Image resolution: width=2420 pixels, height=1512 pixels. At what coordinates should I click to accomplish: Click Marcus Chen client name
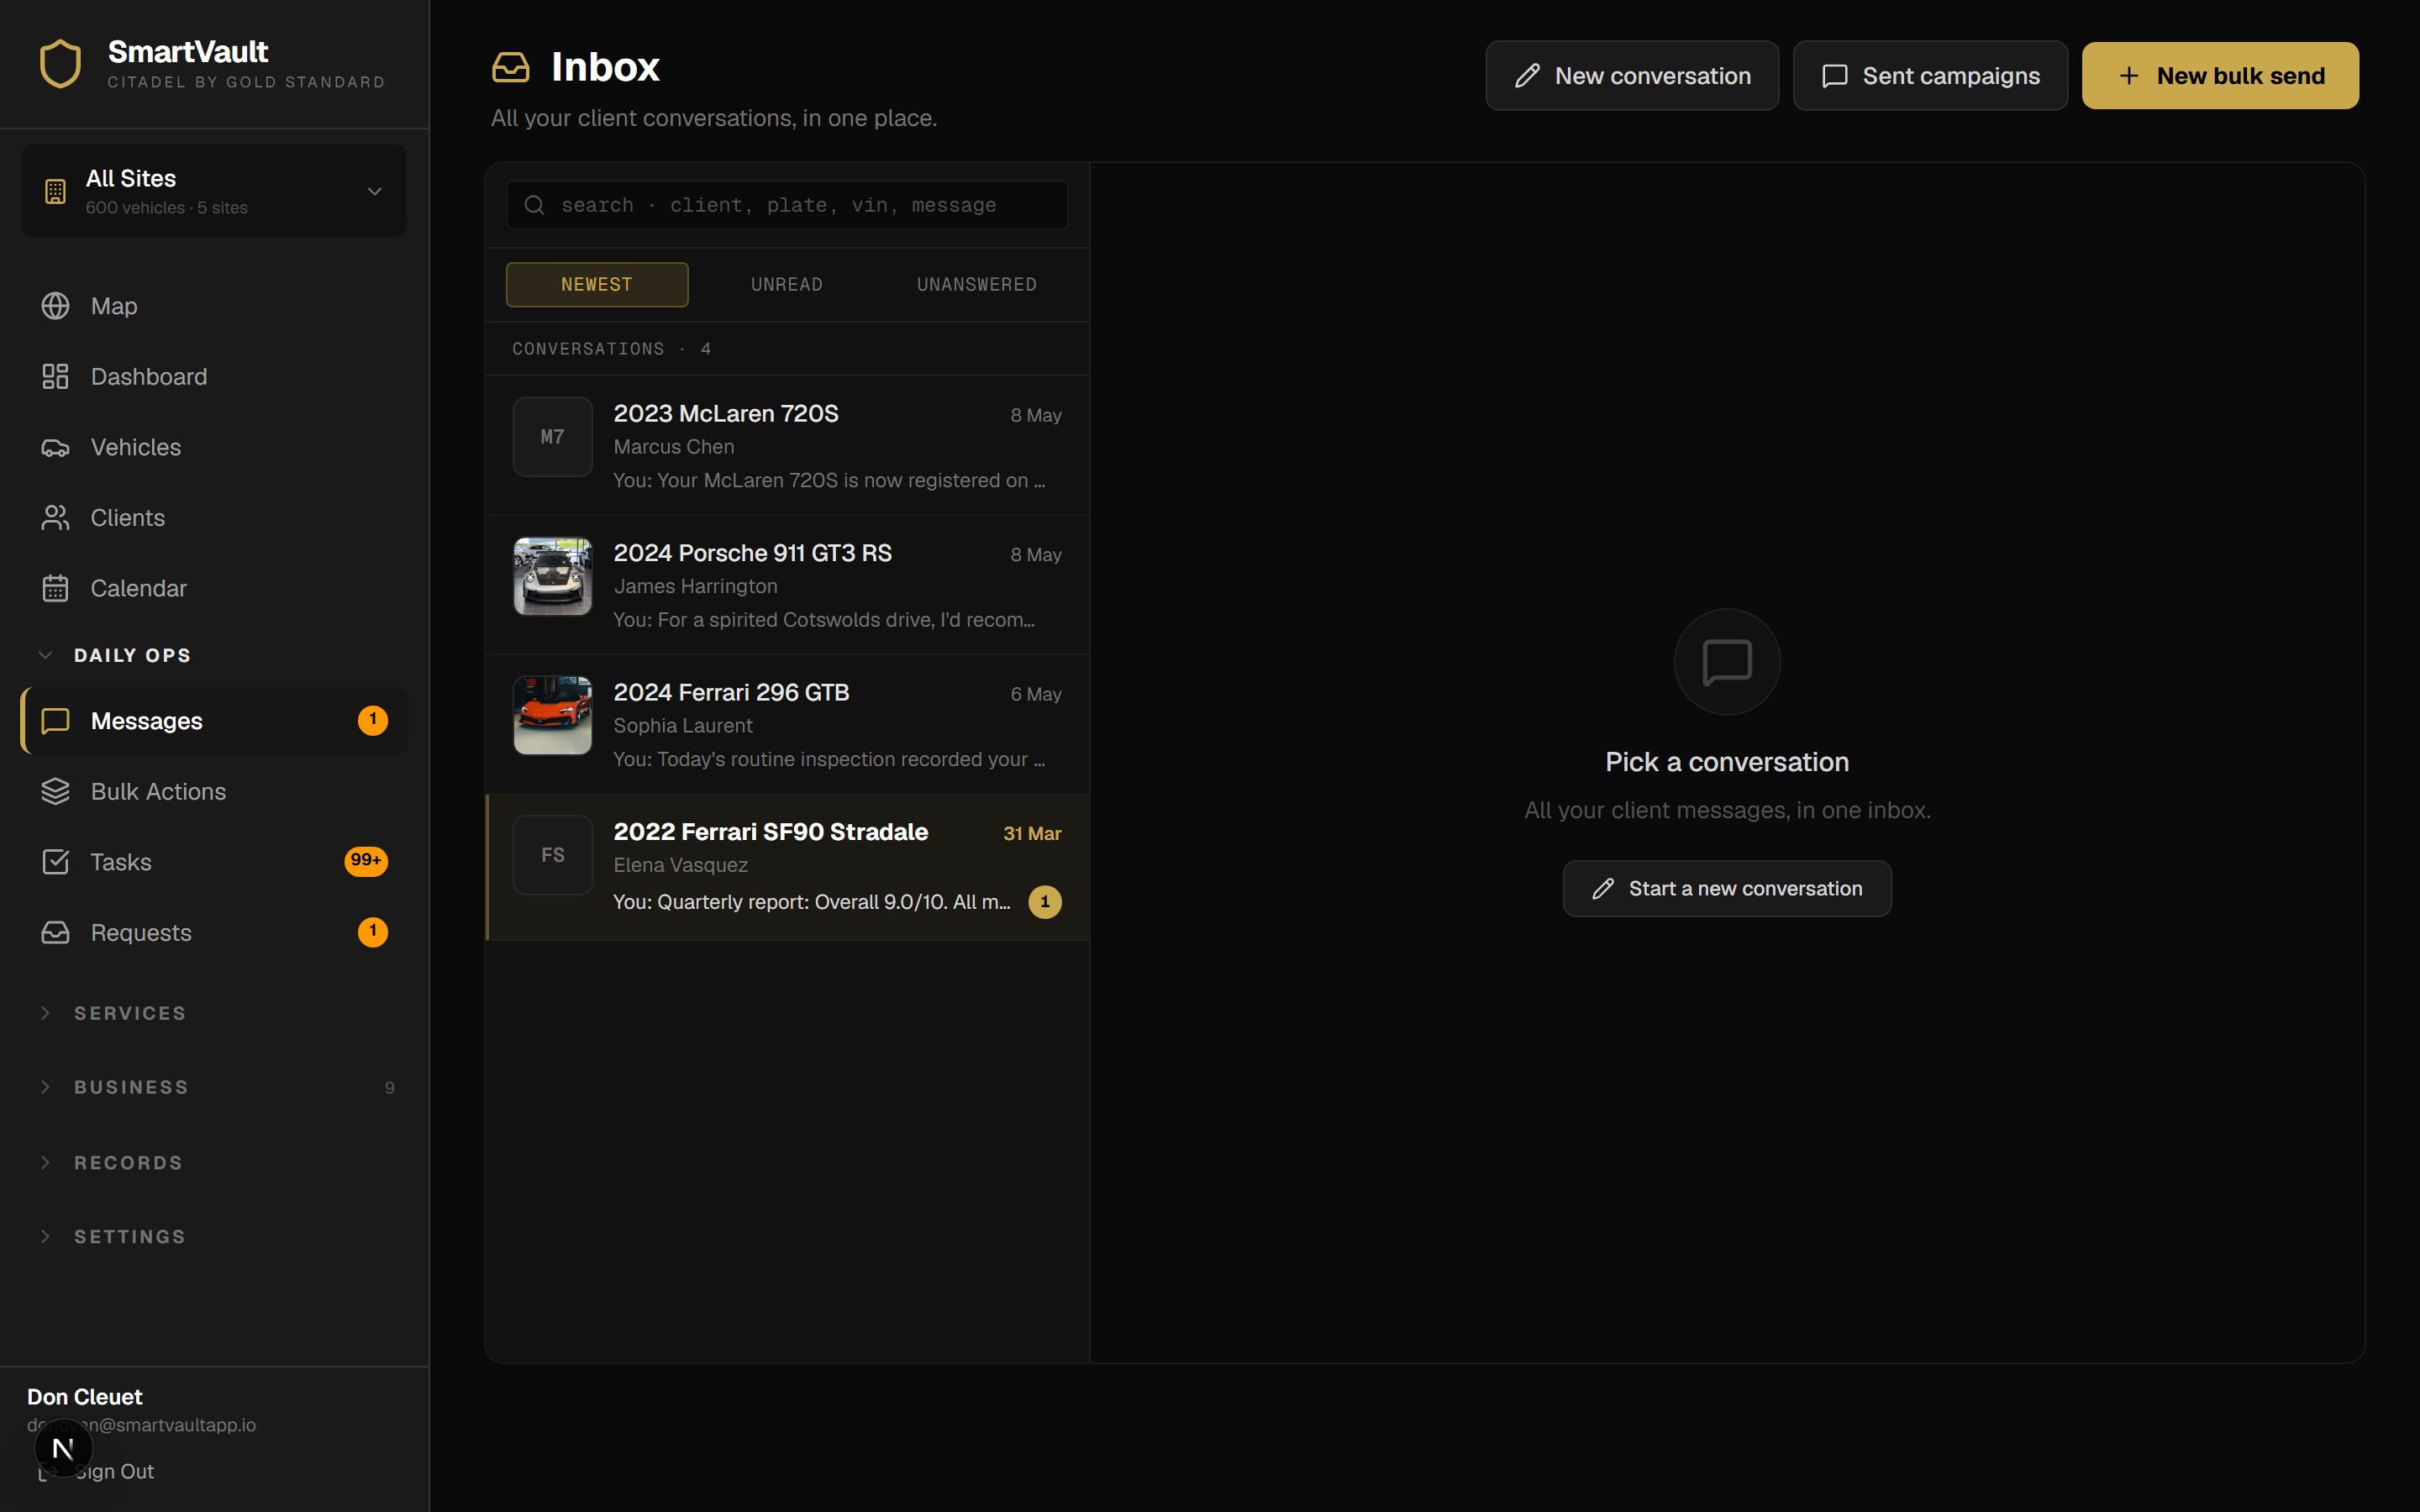pyautogui.click(x=674, y=447)
